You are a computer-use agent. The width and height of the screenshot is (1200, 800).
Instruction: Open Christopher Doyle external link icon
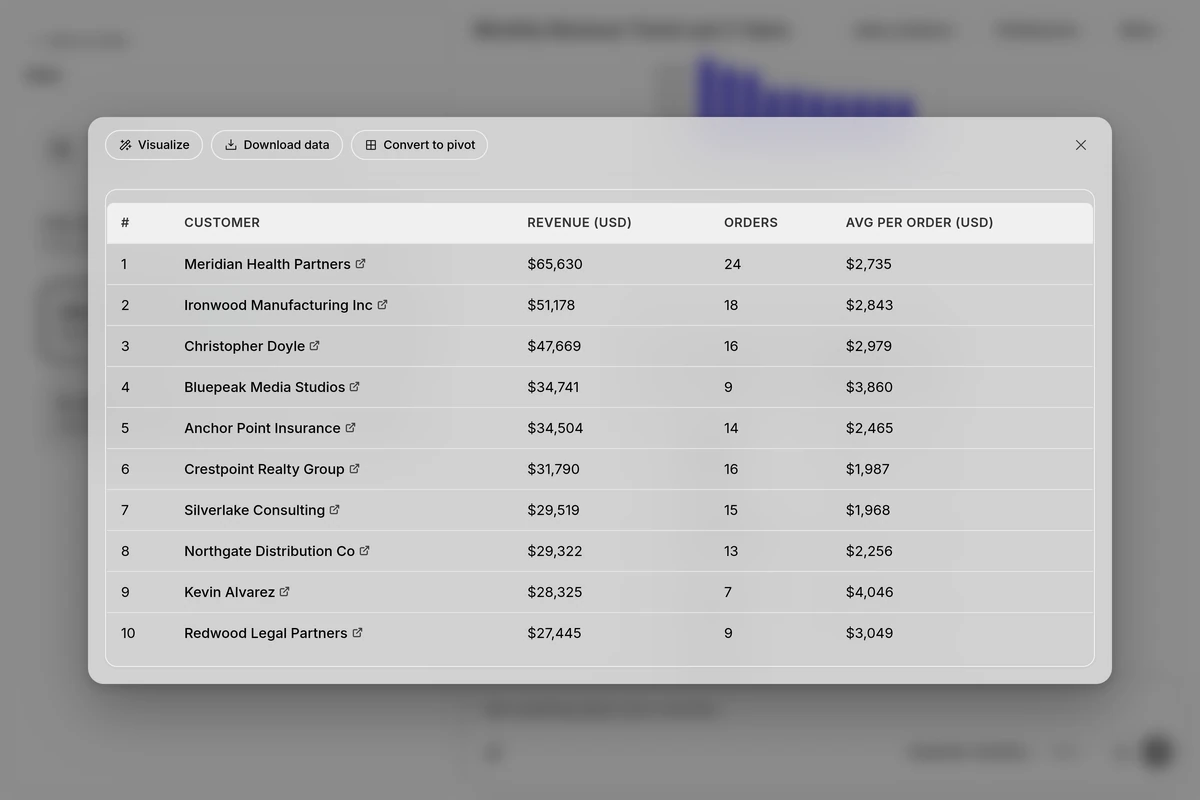click(315, 346)
